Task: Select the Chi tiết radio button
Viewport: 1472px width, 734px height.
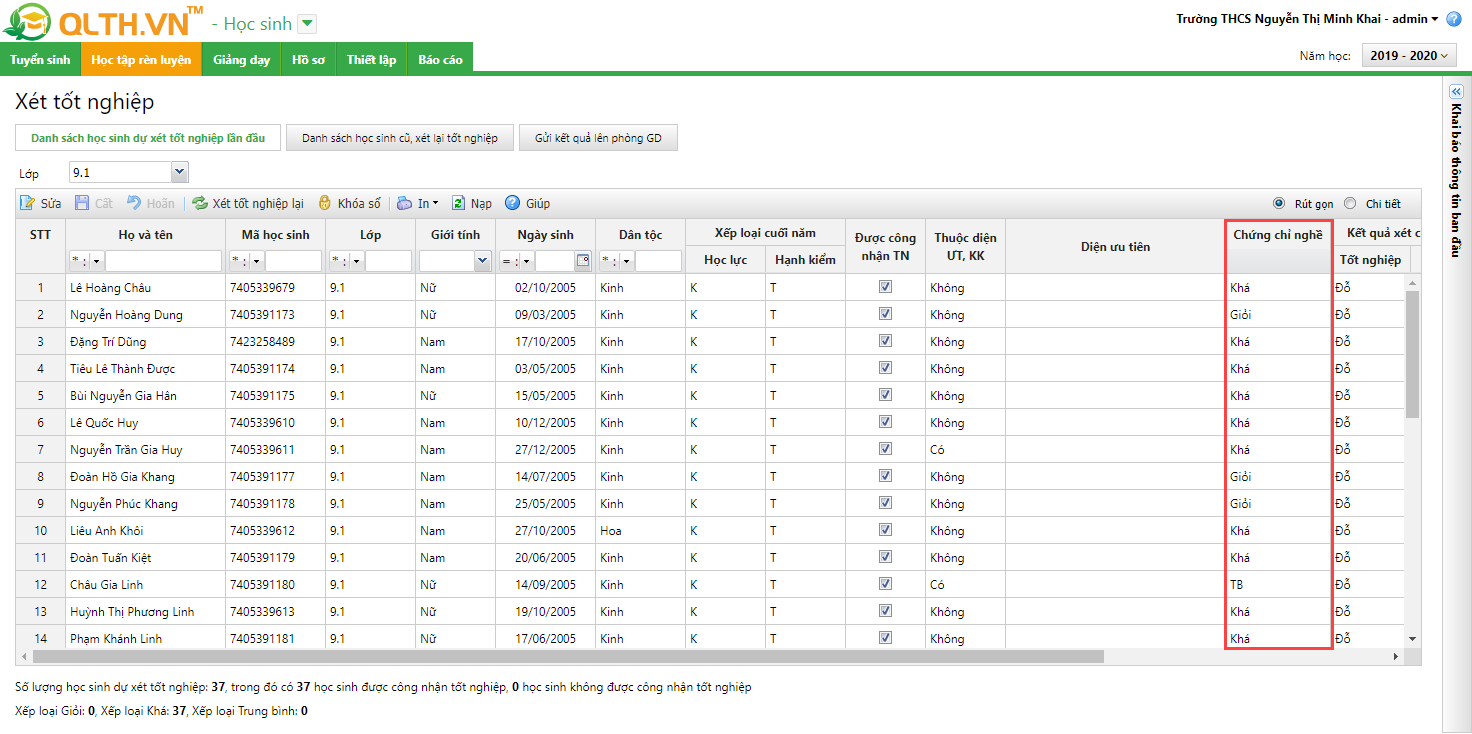Action: (1350, 203)
